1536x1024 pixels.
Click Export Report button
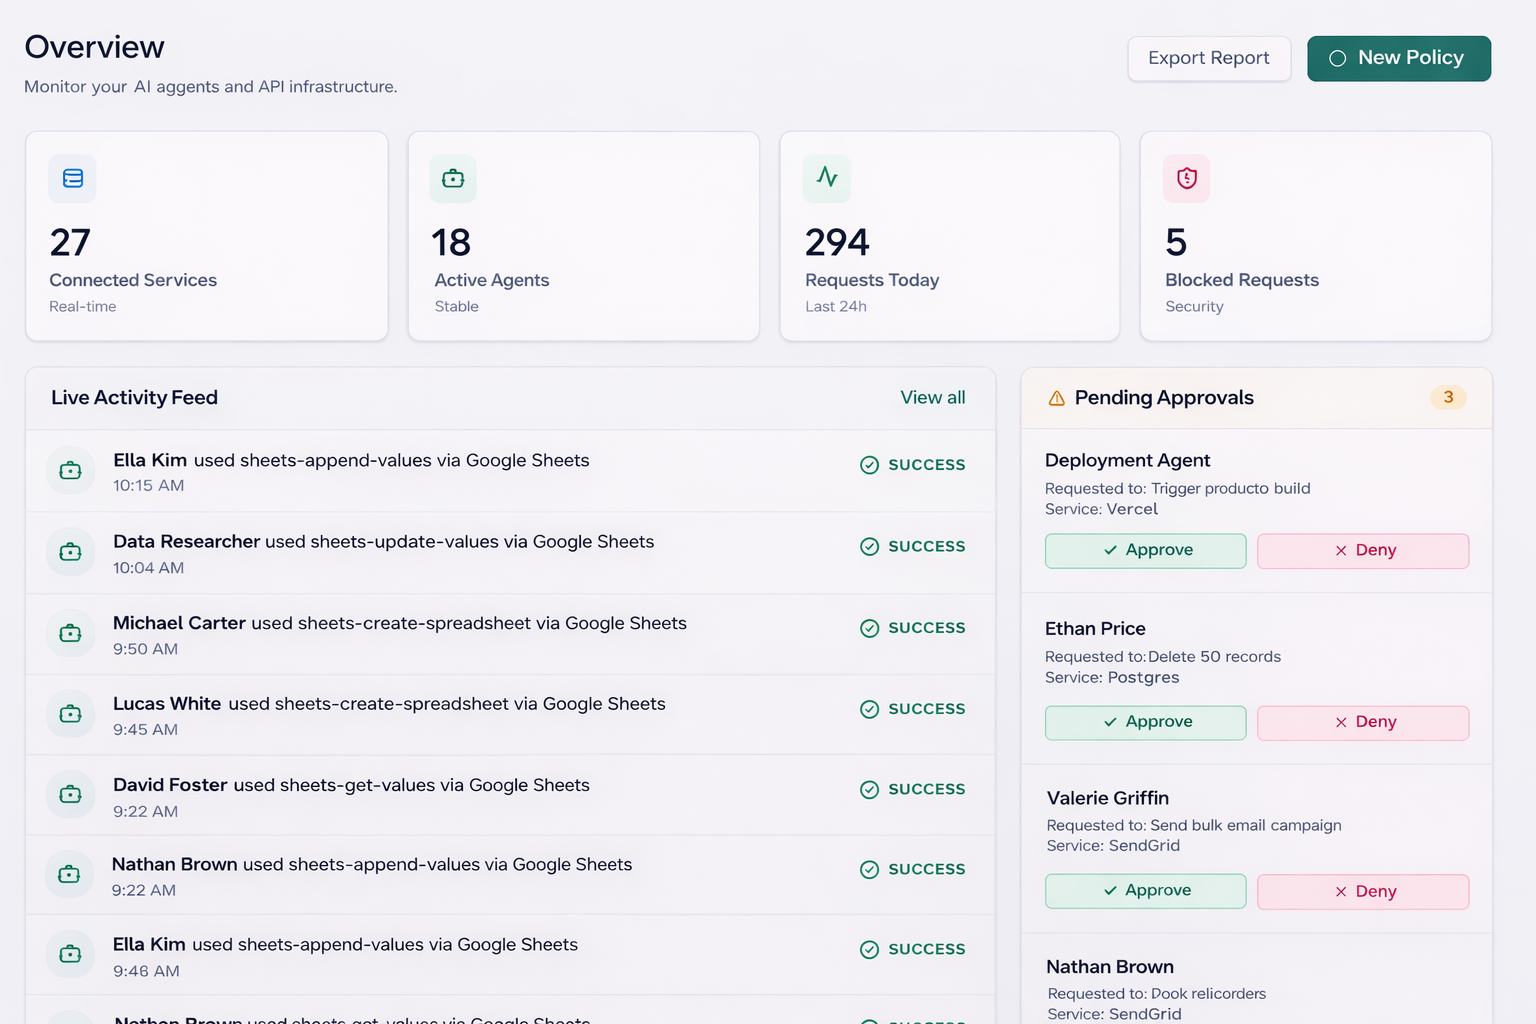tap(1209, 59)
